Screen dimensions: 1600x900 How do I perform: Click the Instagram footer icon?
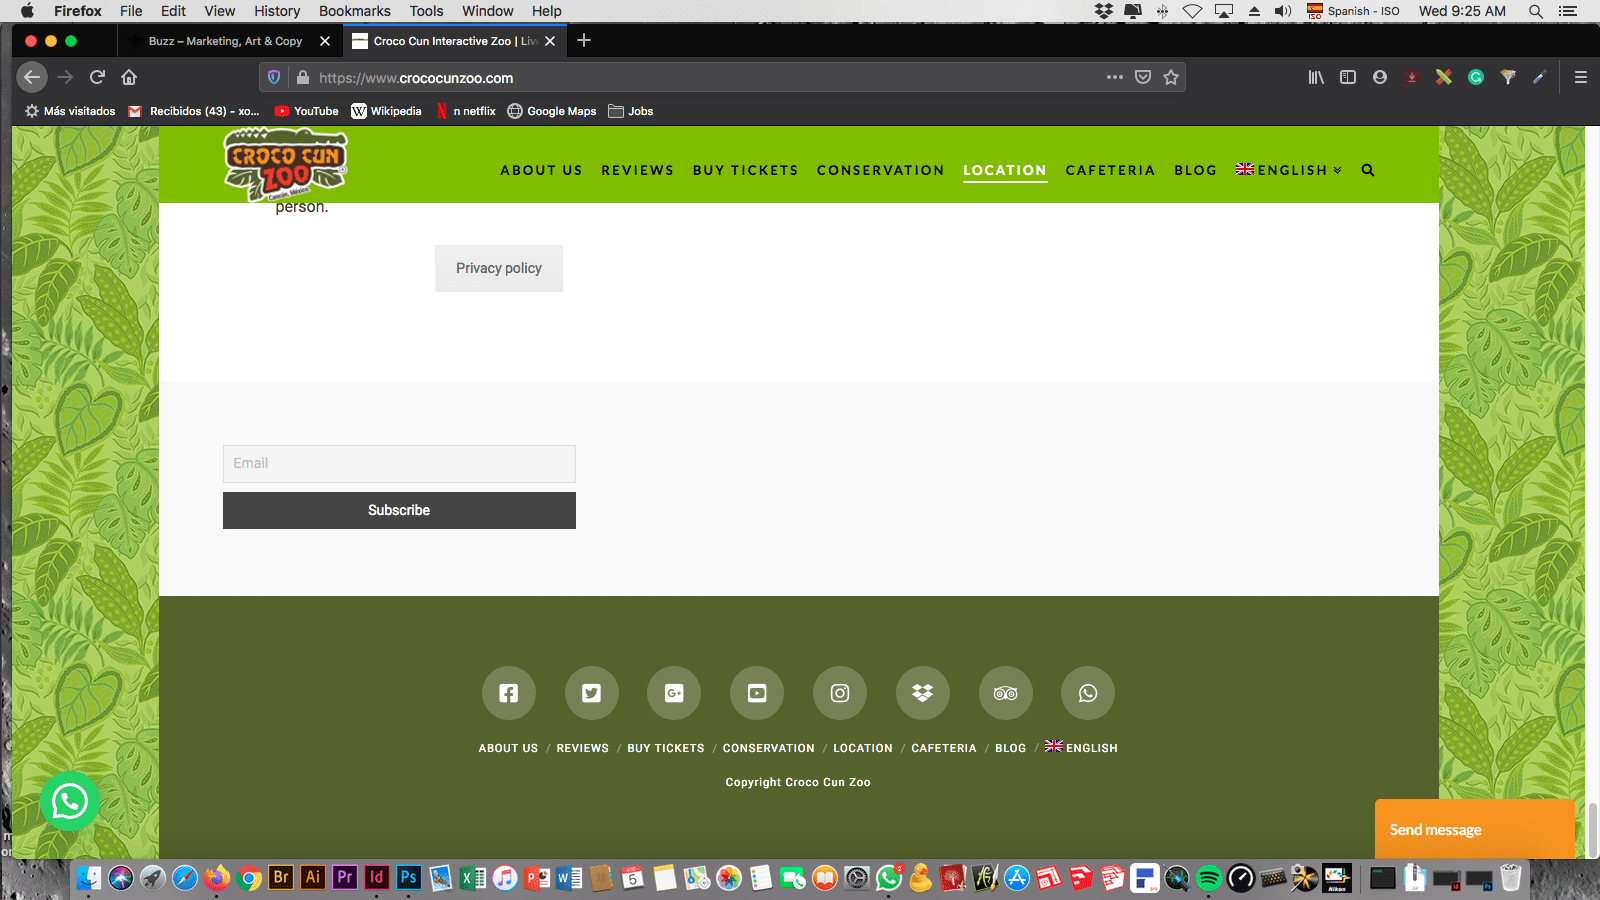coord(840,693)
